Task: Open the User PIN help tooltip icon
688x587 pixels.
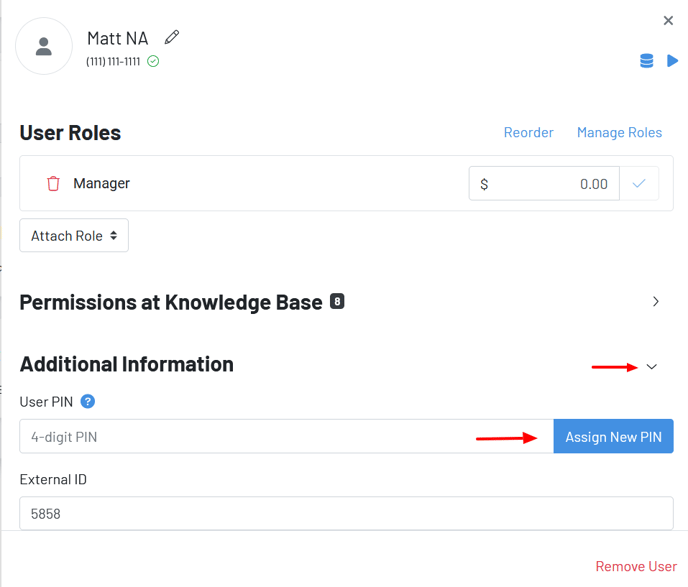Action: tap(88, 402)
